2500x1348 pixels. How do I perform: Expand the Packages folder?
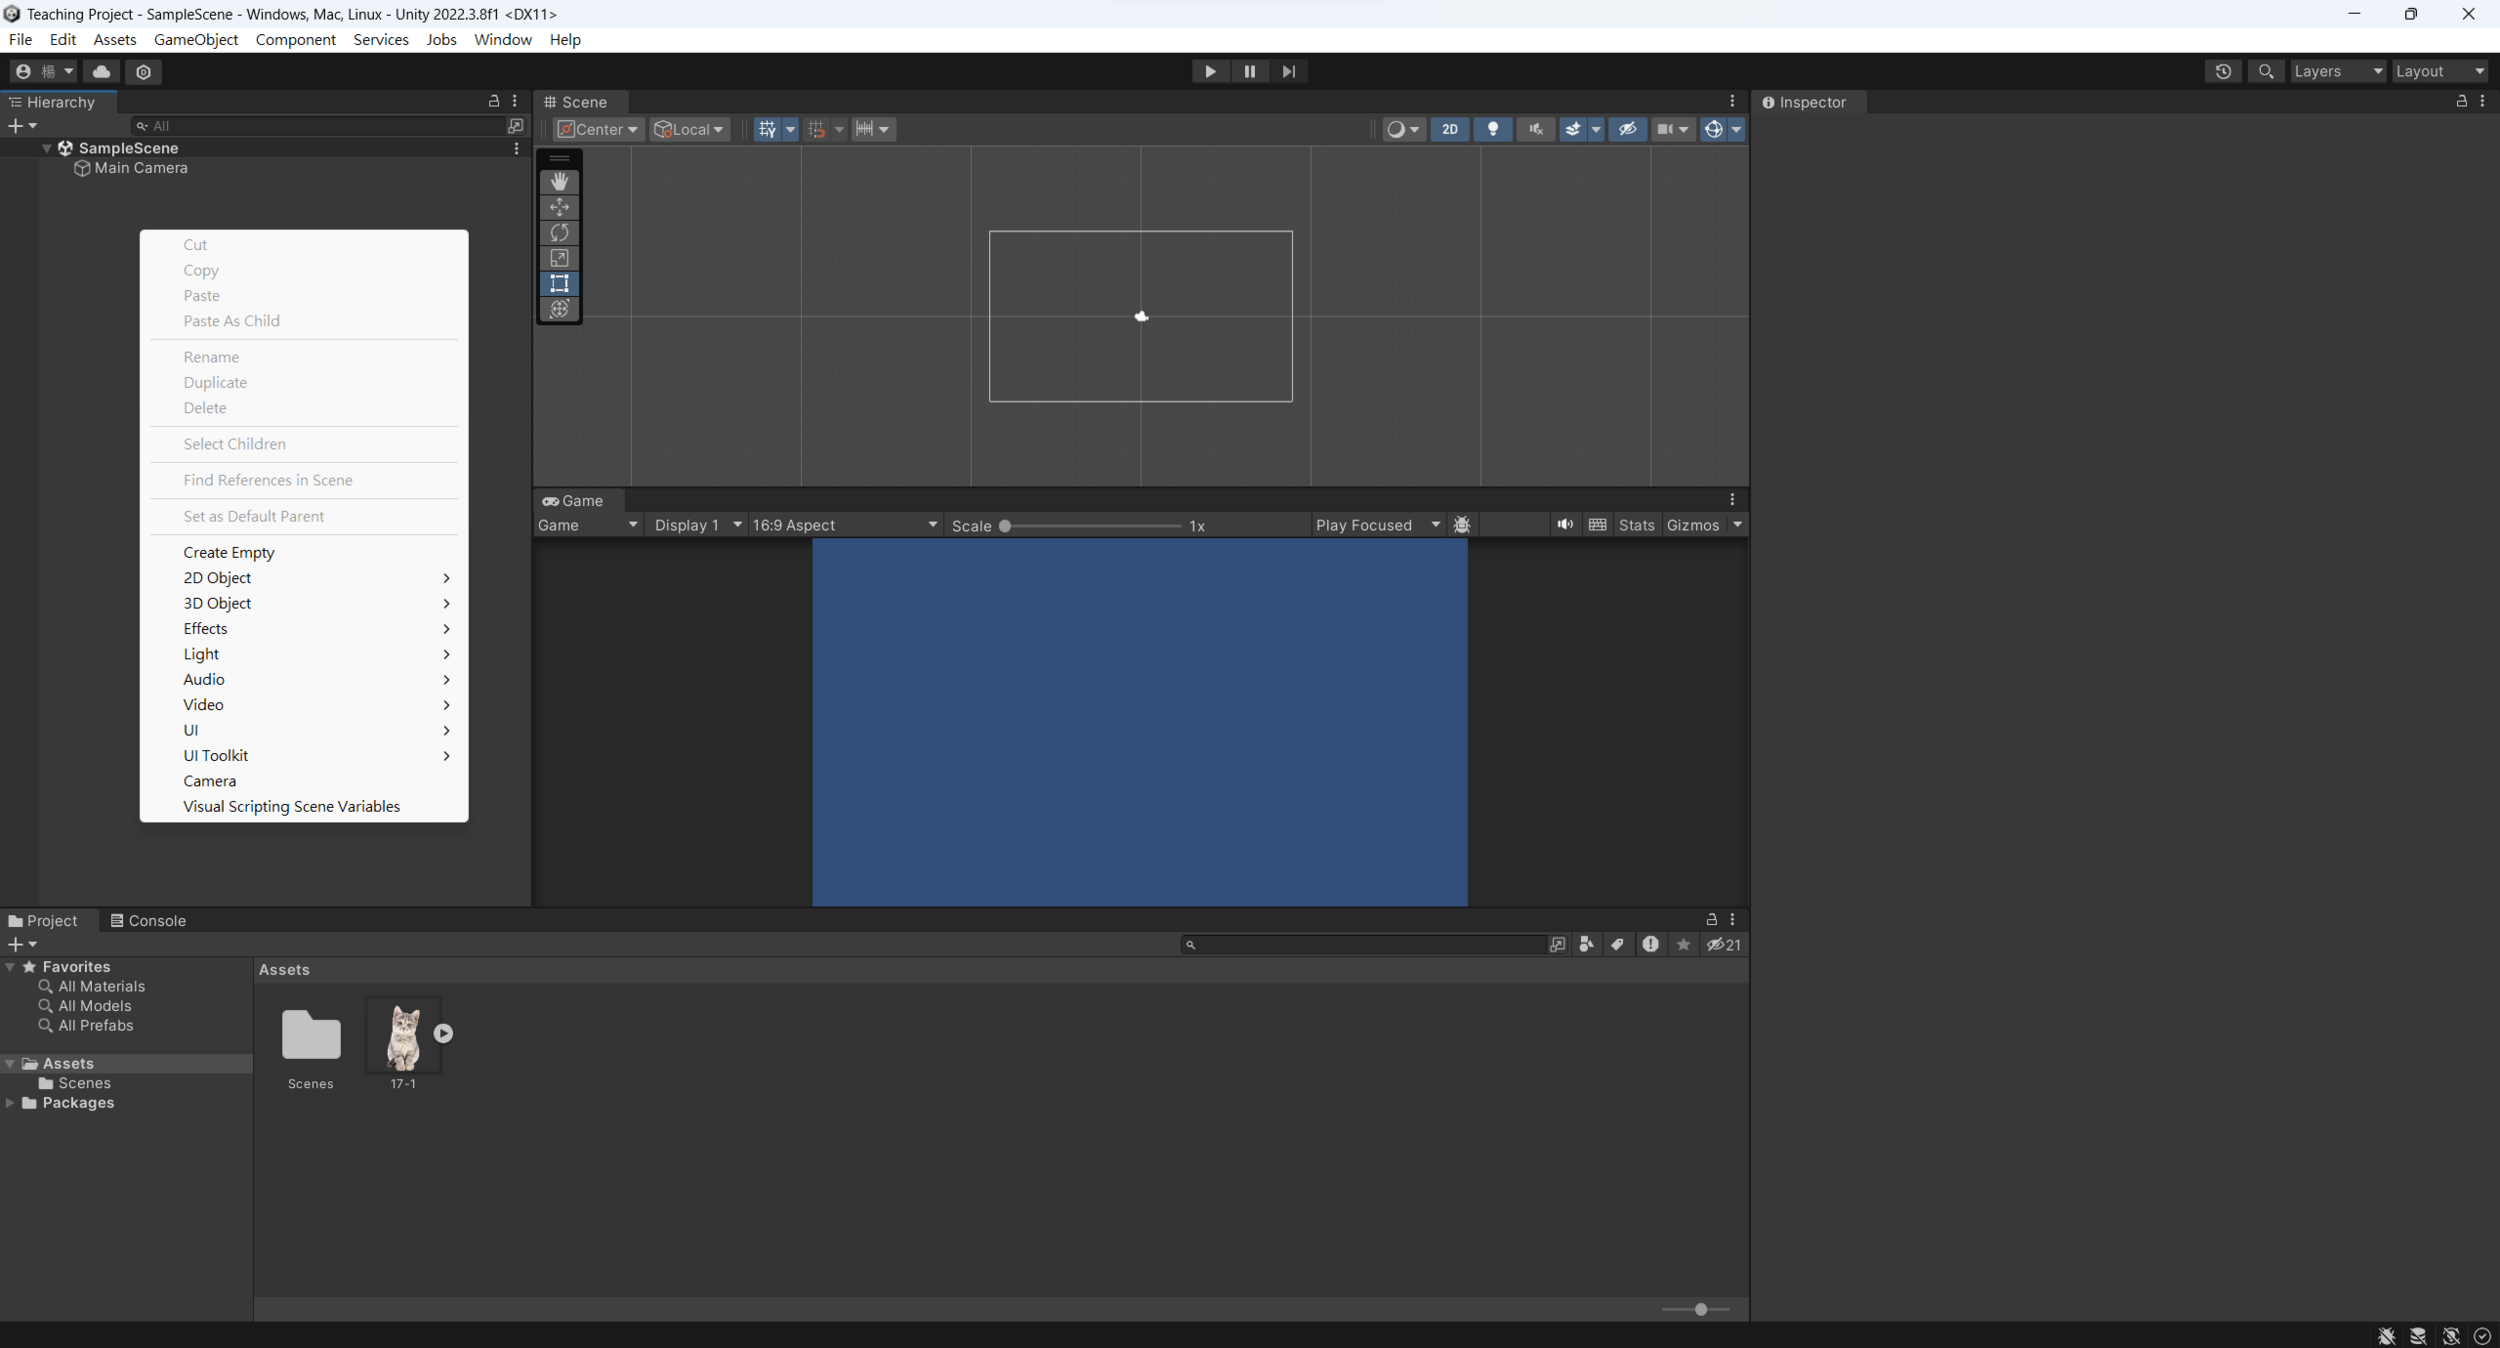10,1103
